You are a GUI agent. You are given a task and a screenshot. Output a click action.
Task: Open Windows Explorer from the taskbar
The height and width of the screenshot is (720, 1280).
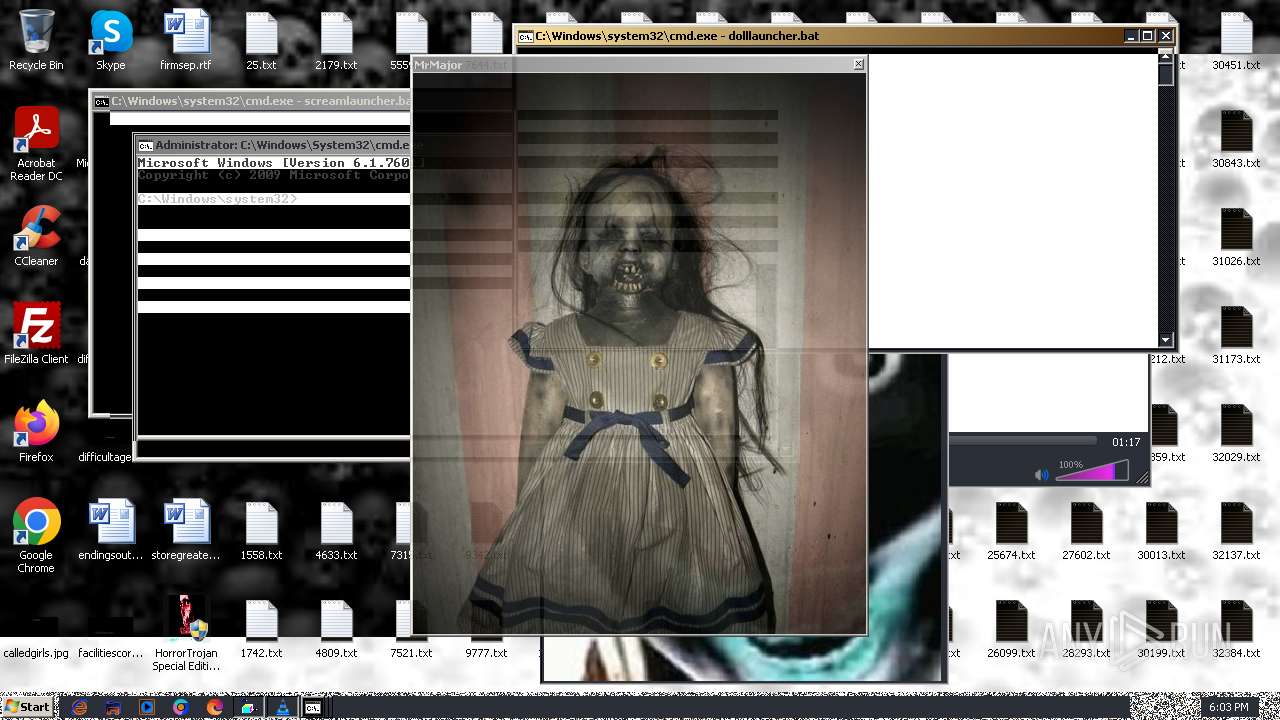(x=113, y=707)
